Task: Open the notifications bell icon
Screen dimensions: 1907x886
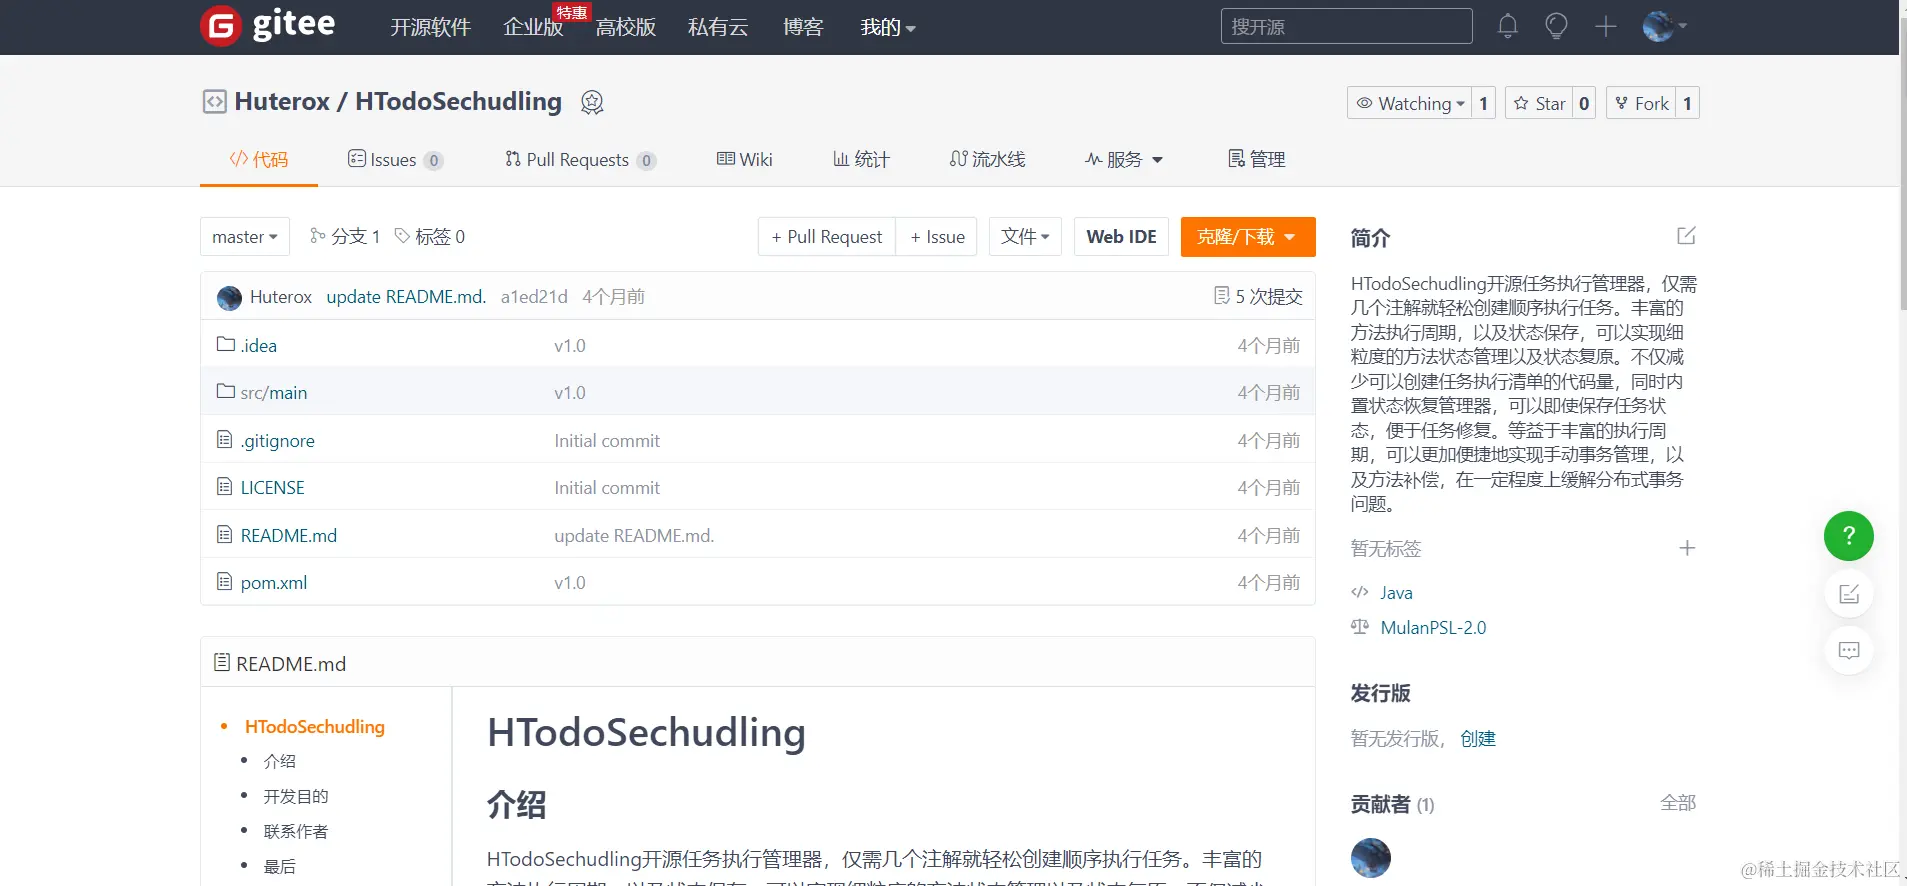Action: [1508, 26]
